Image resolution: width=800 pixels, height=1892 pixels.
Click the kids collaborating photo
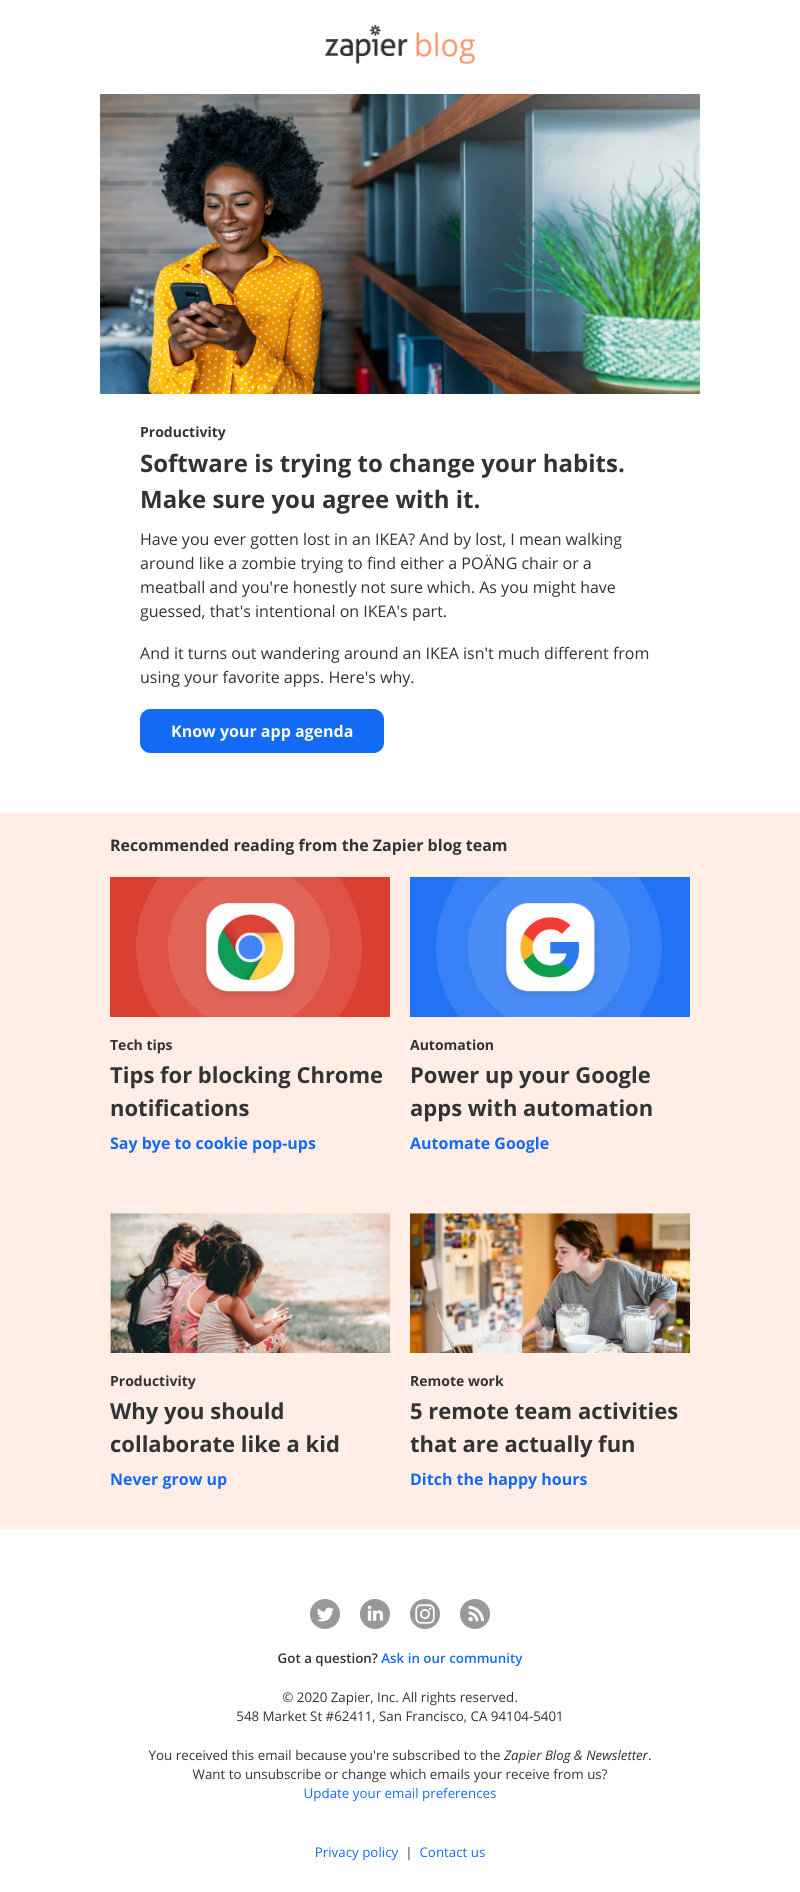tap(250, 1283)
